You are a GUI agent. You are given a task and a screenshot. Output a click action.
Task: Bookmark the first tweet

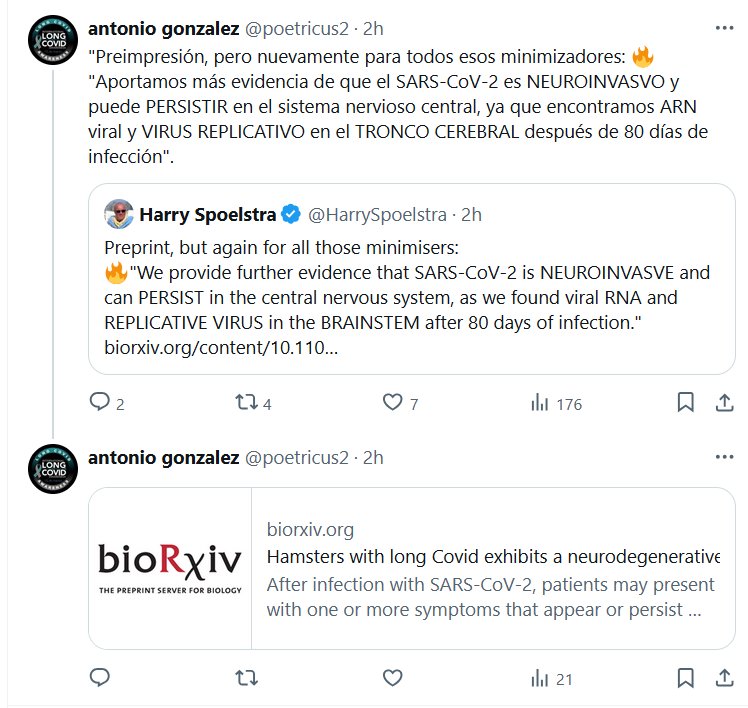[x=685, y=403]
